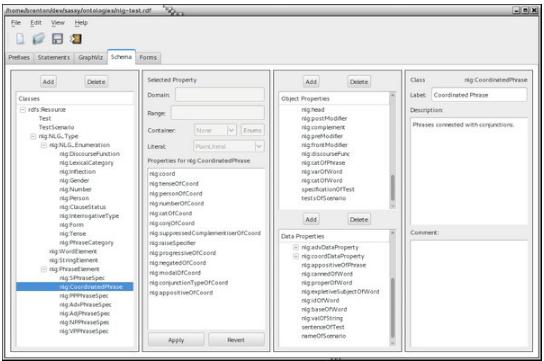Image resolution: width=544 pixels, height=361 pixels.
Task: Select nlg:CoordinatedPhrase class
Action: (x=91, y=287)
